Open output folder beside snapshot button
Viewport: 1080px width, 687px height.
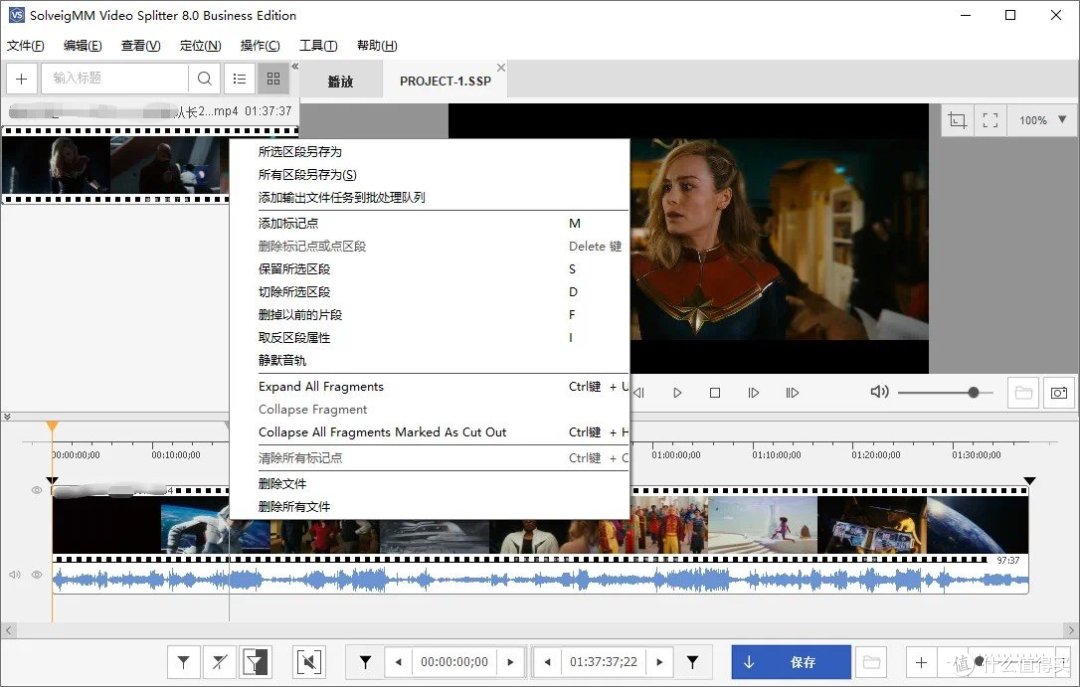pyautogui.click(x=1024, y=393)
